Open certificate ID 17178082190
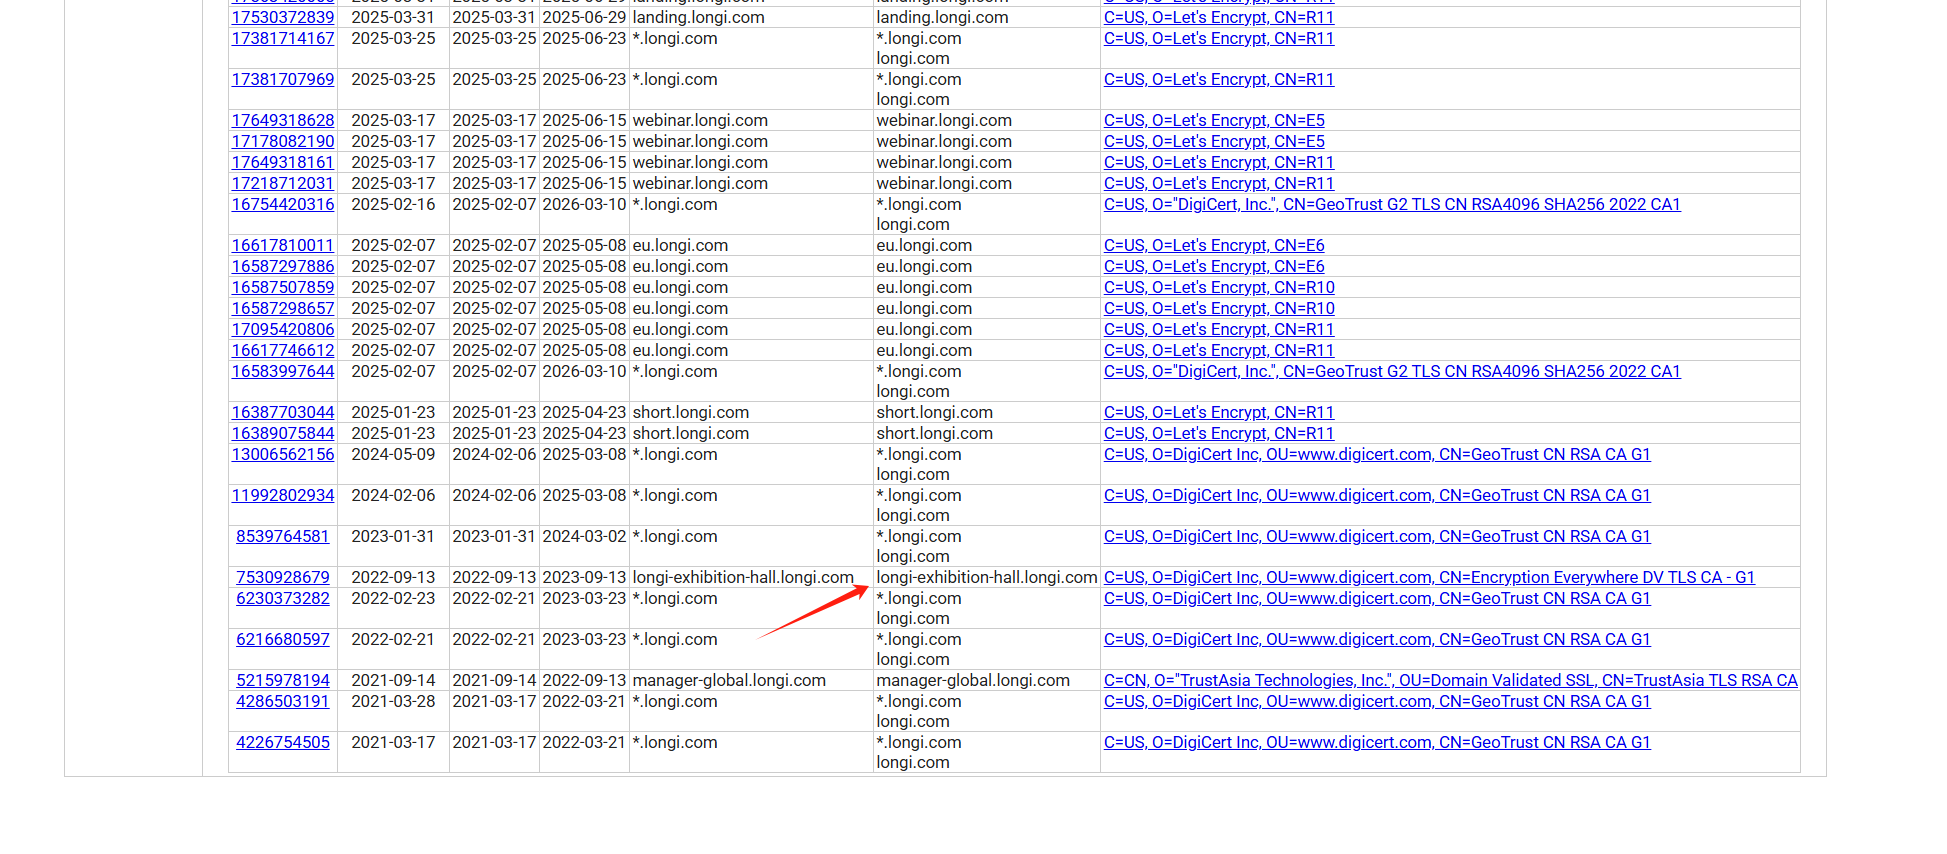Viewport: 1947px width, 854px height. pyautogui.click(x=283, y=141)
